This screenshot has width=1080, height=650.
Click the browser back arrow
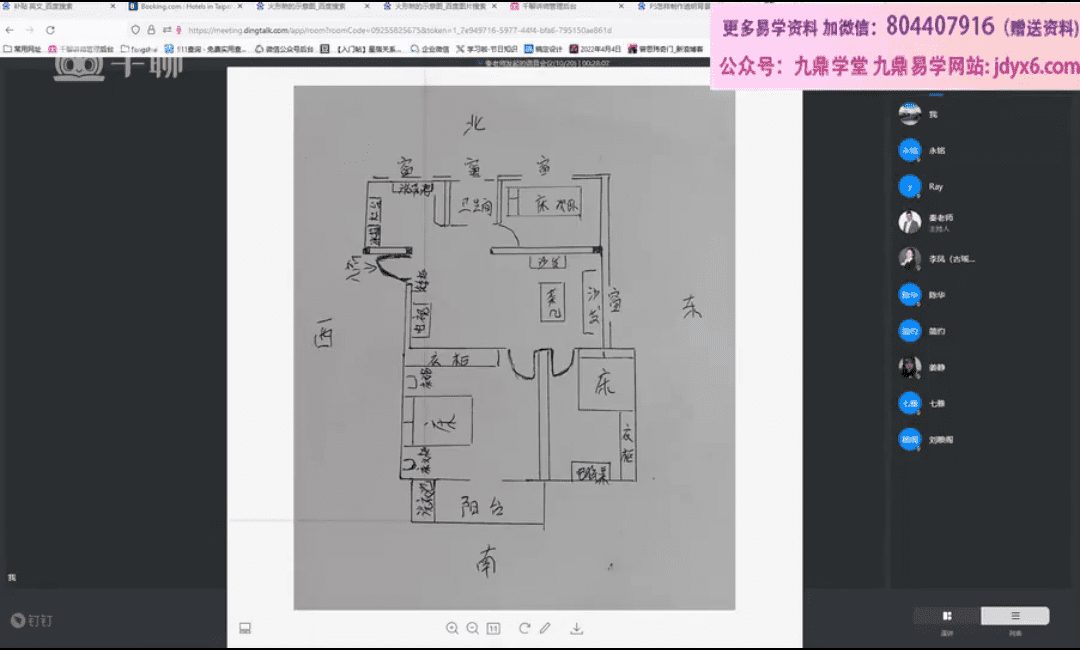pos(10,30)
